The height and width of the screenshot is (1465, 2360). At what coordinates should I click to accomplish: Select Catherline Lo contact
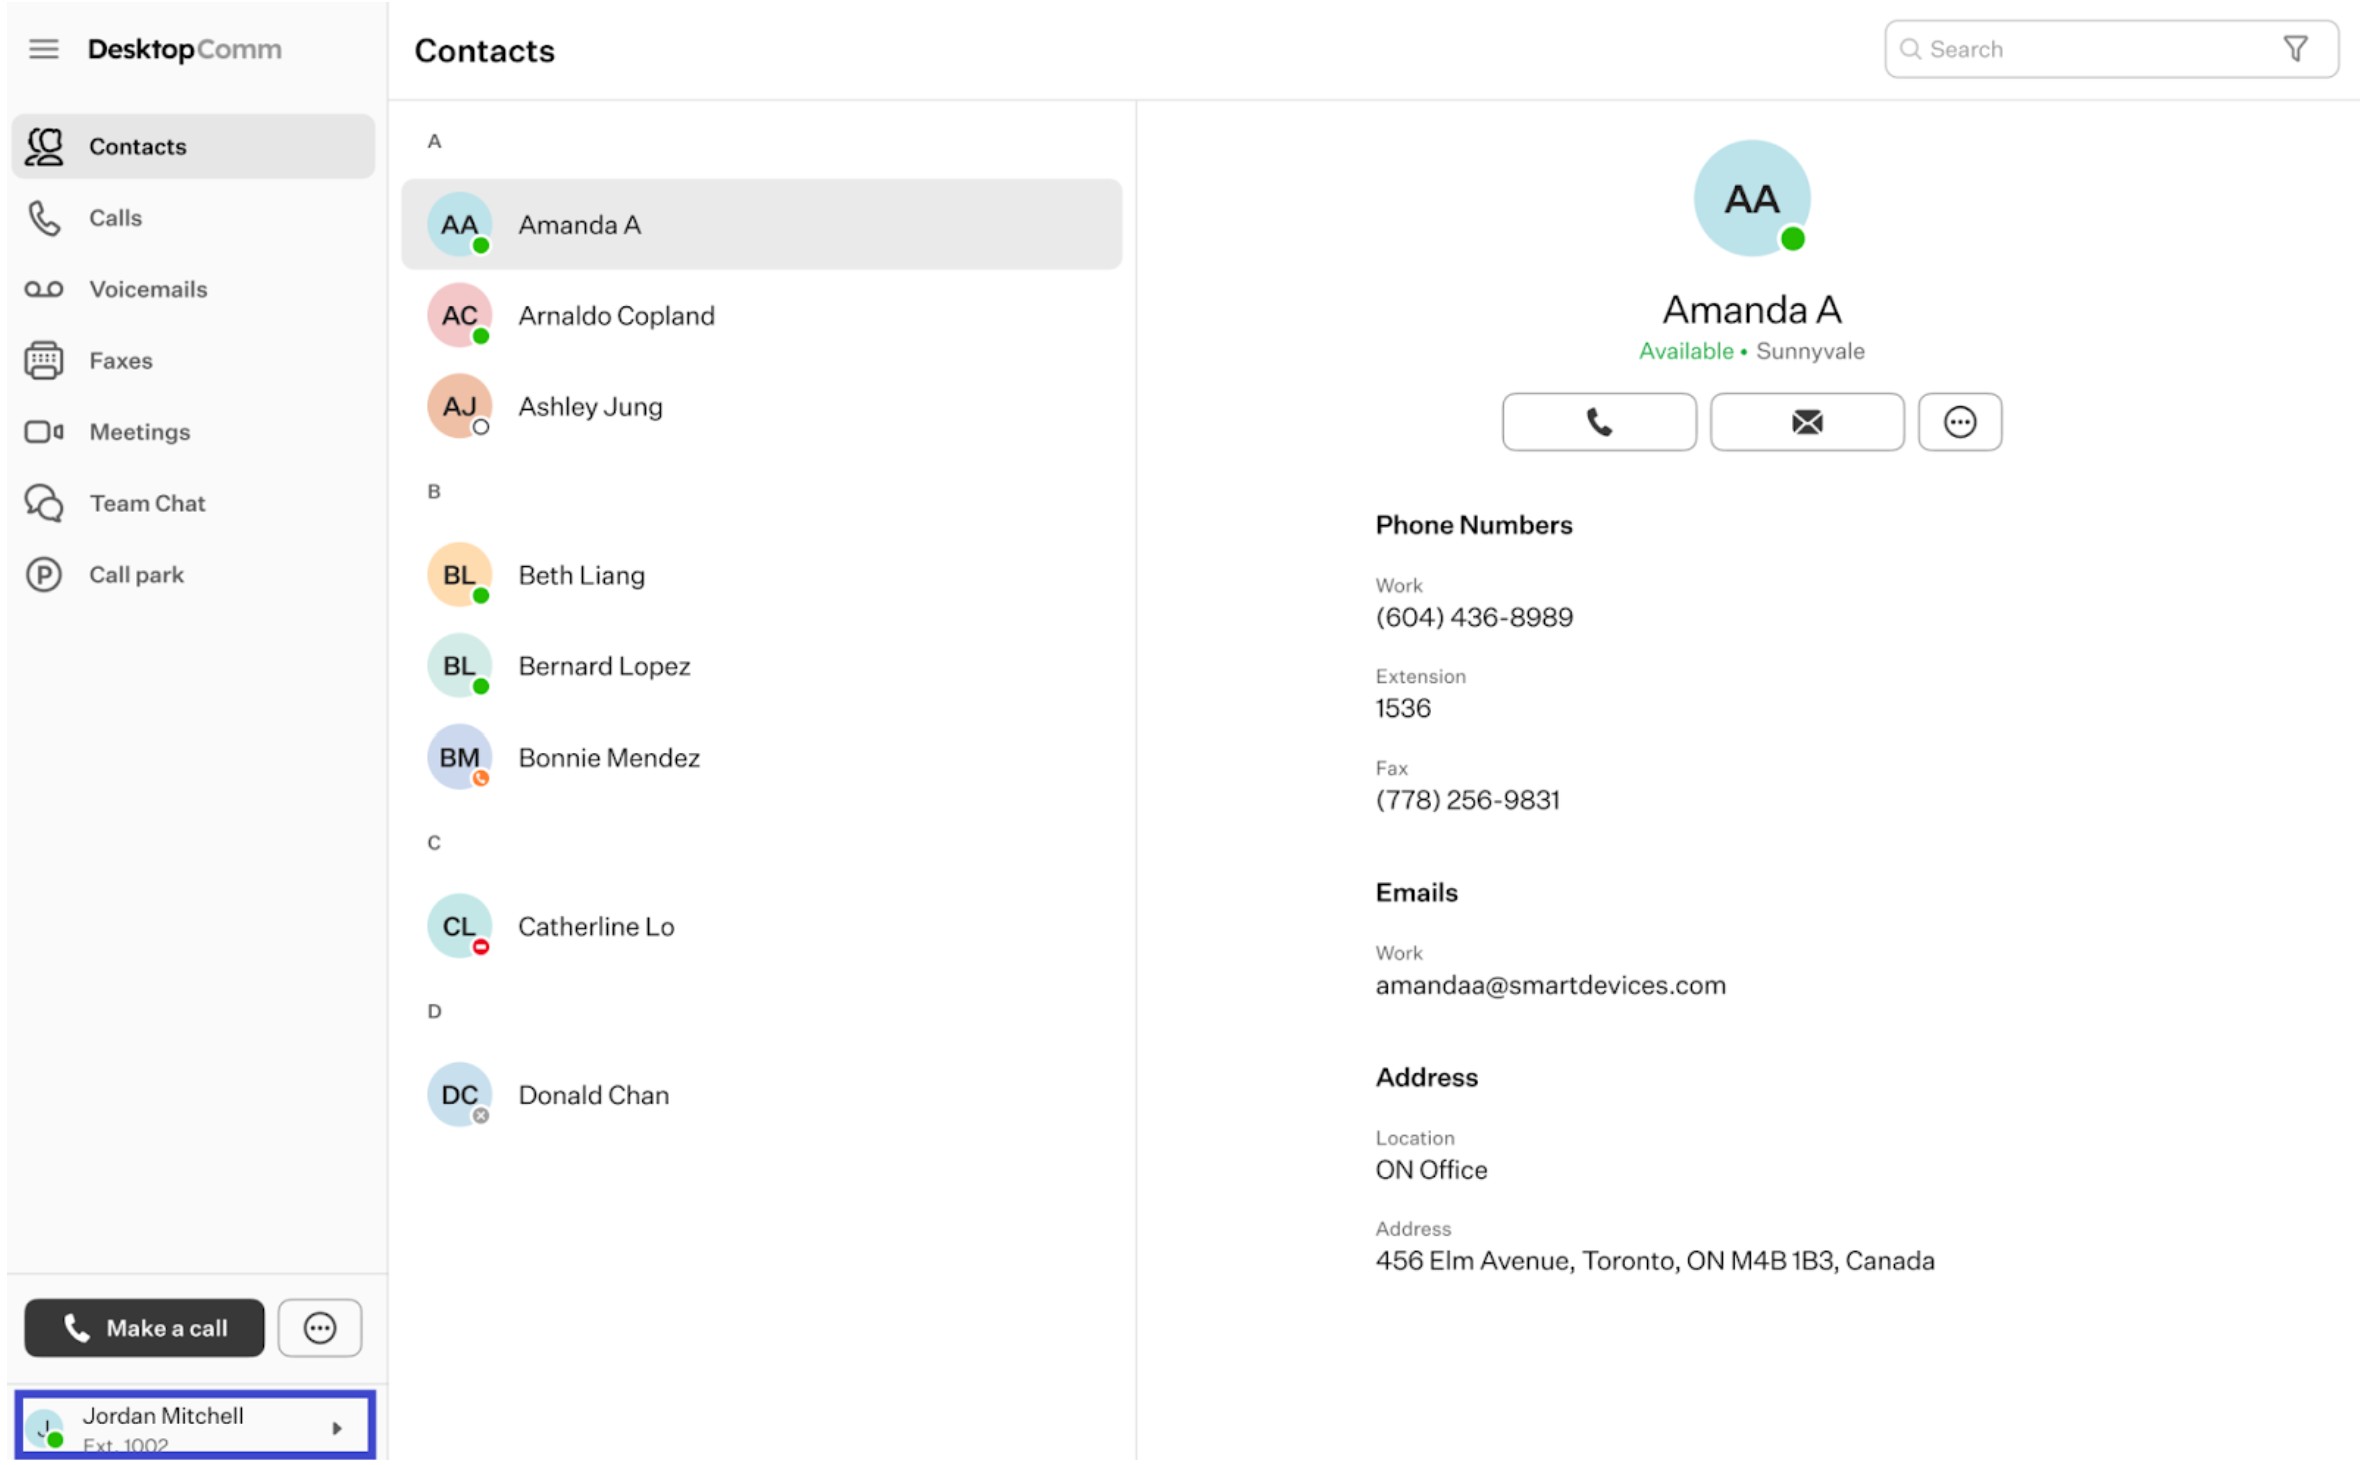pyautogui.click(x=762, y=926)
